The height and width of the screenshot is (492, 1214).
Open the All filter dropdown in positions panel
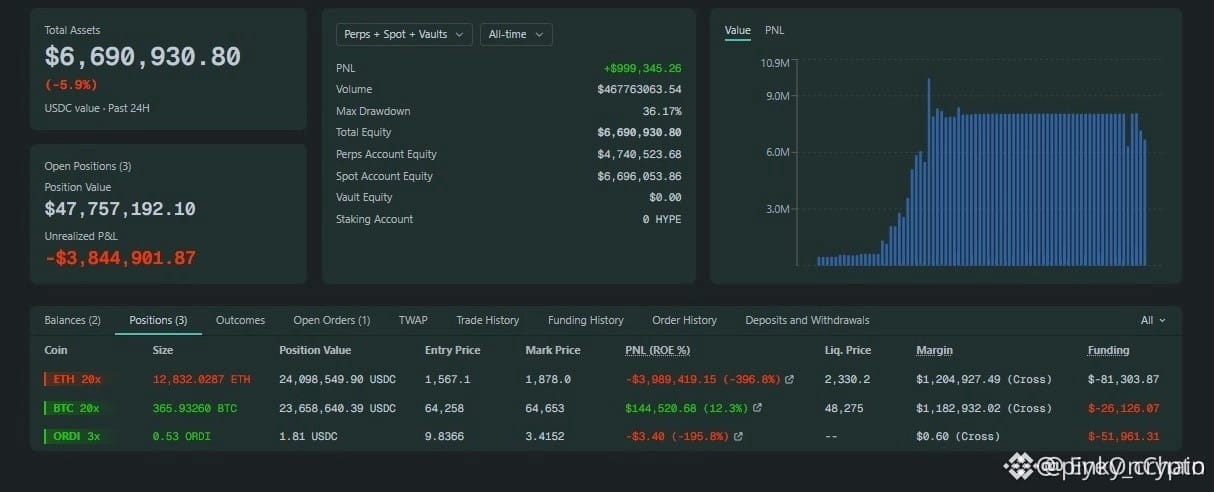pos(1153,321)
